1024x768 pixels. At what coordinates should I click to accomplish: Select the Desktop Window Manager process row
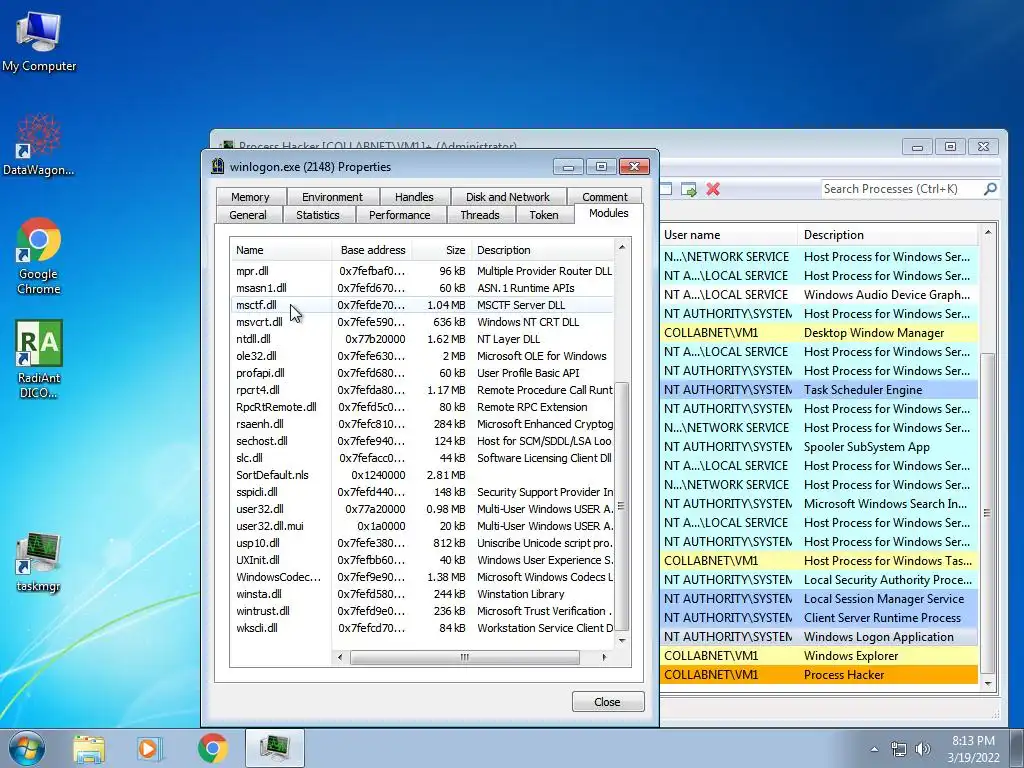pyautogui.click(x=819, y=333)
